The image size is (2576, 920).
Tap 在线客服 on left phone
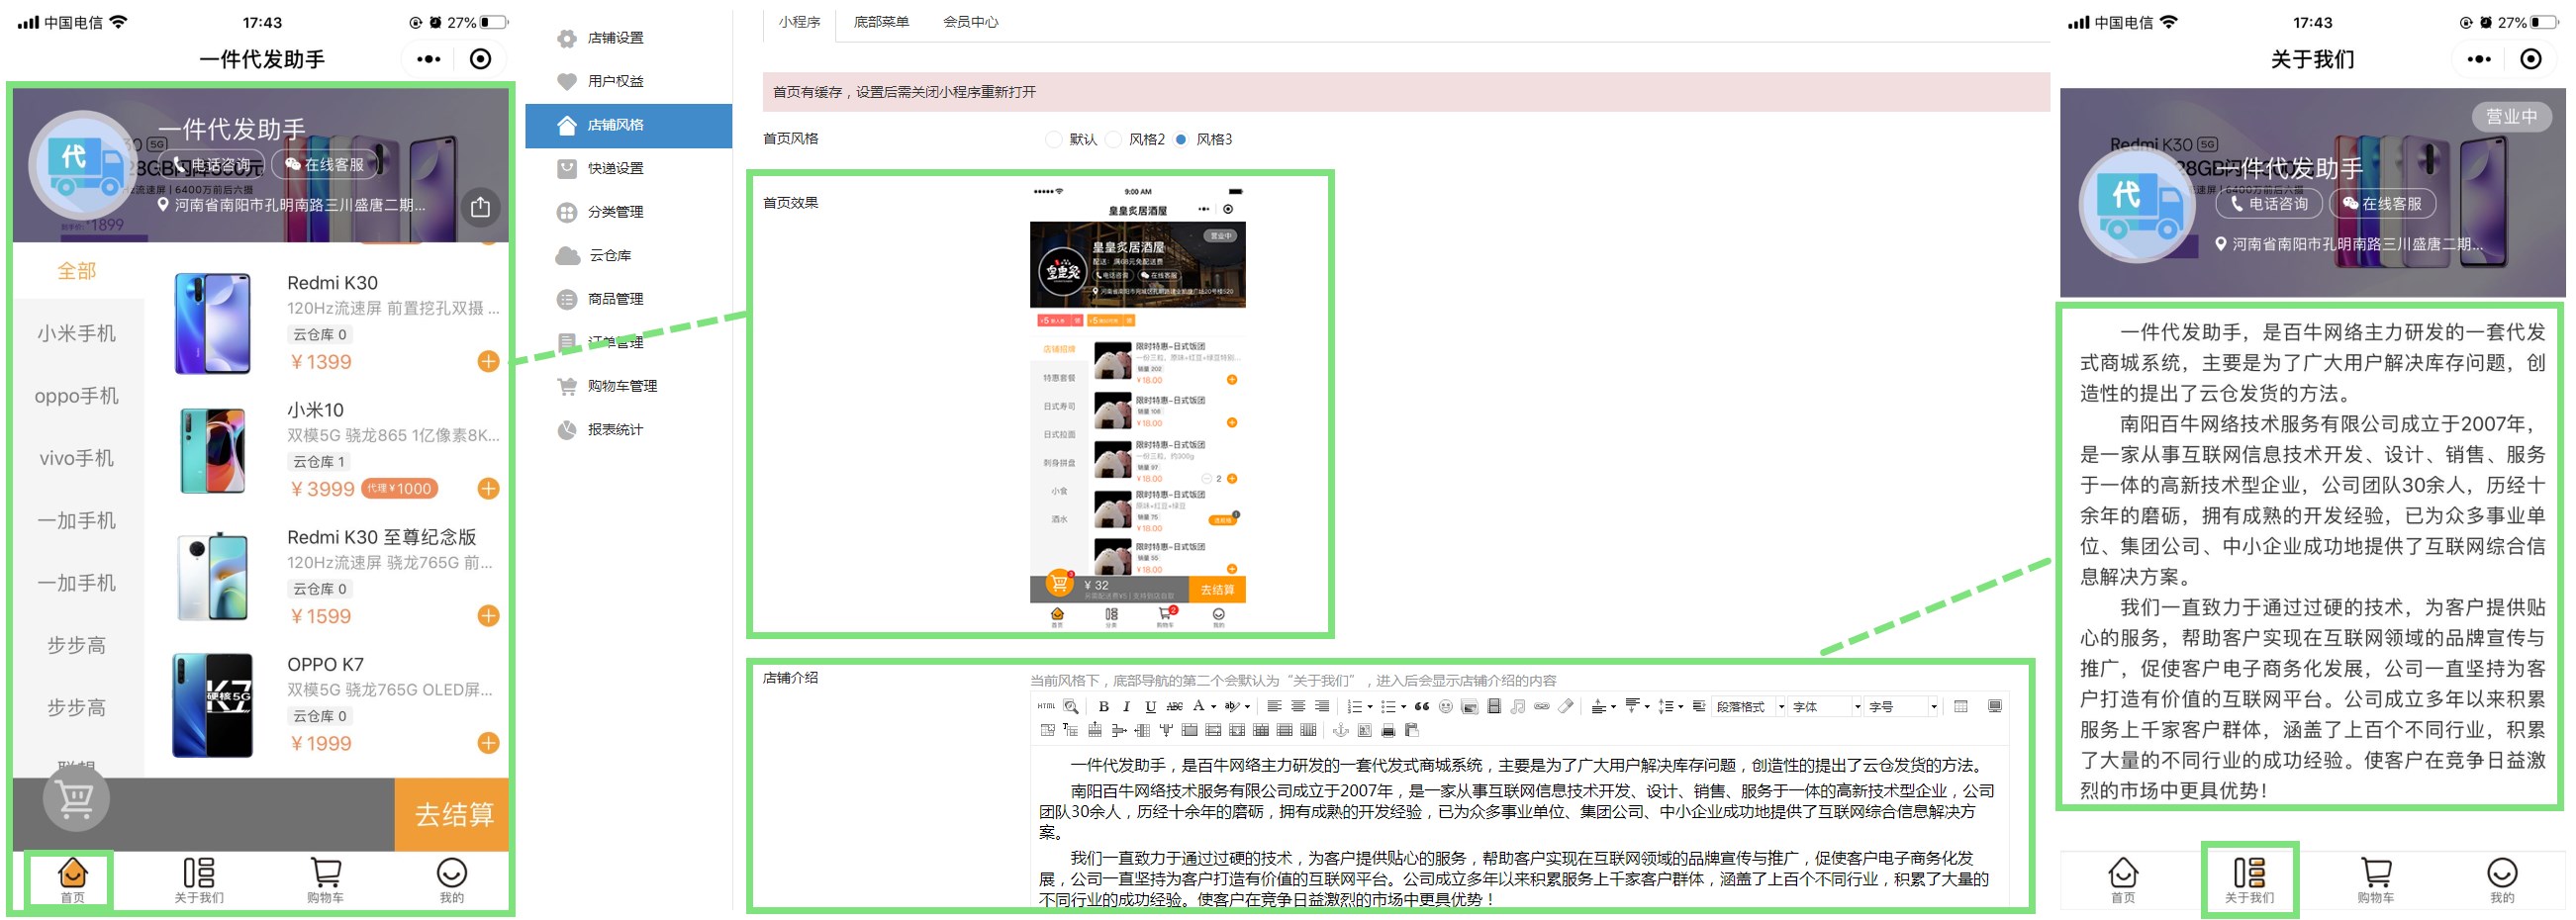pyautogui.click(x=325, y=164)
